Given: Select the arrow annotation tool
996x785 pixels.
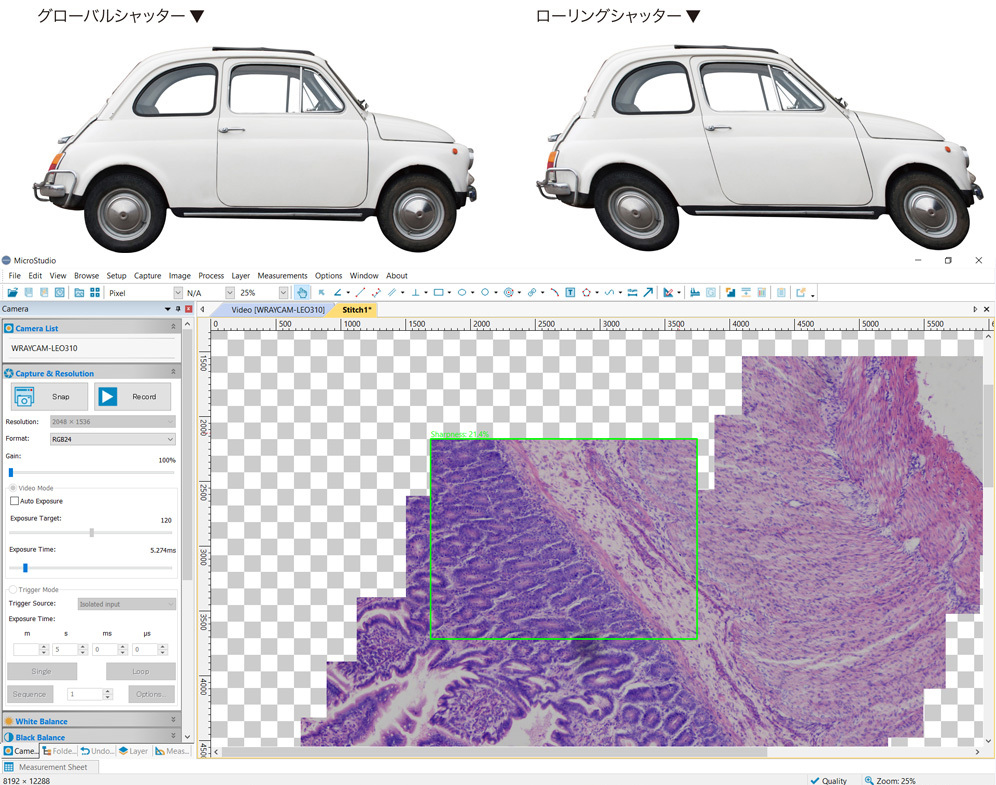Looking at the screenshot, I should 648,293.
